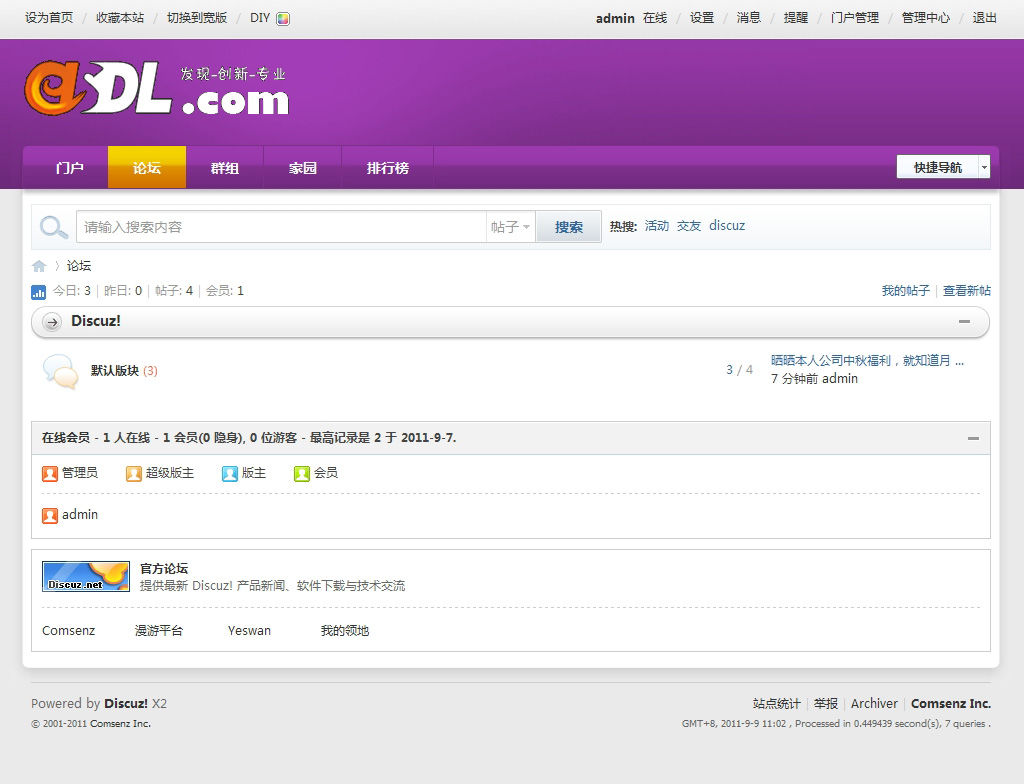Screen dimensions: 1024x784
Task: Click 在线会员 heading link
Action: pyautogui.click(x=66, y=438)
